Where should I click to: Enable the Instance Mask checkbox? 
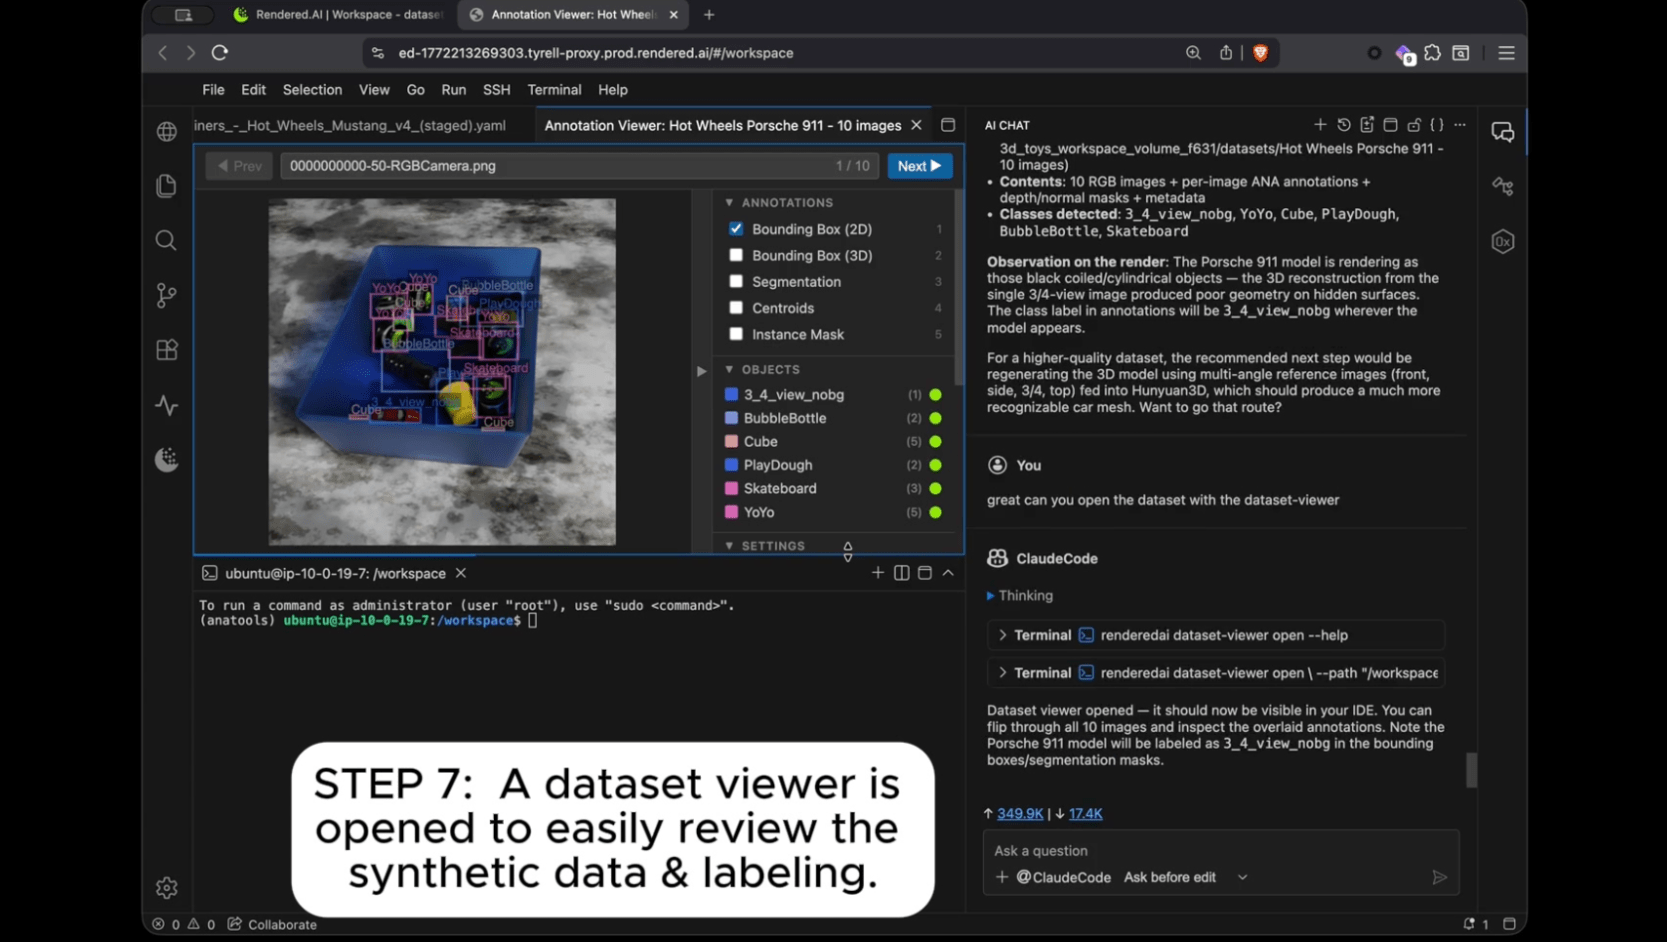click(x=736, y=334)
